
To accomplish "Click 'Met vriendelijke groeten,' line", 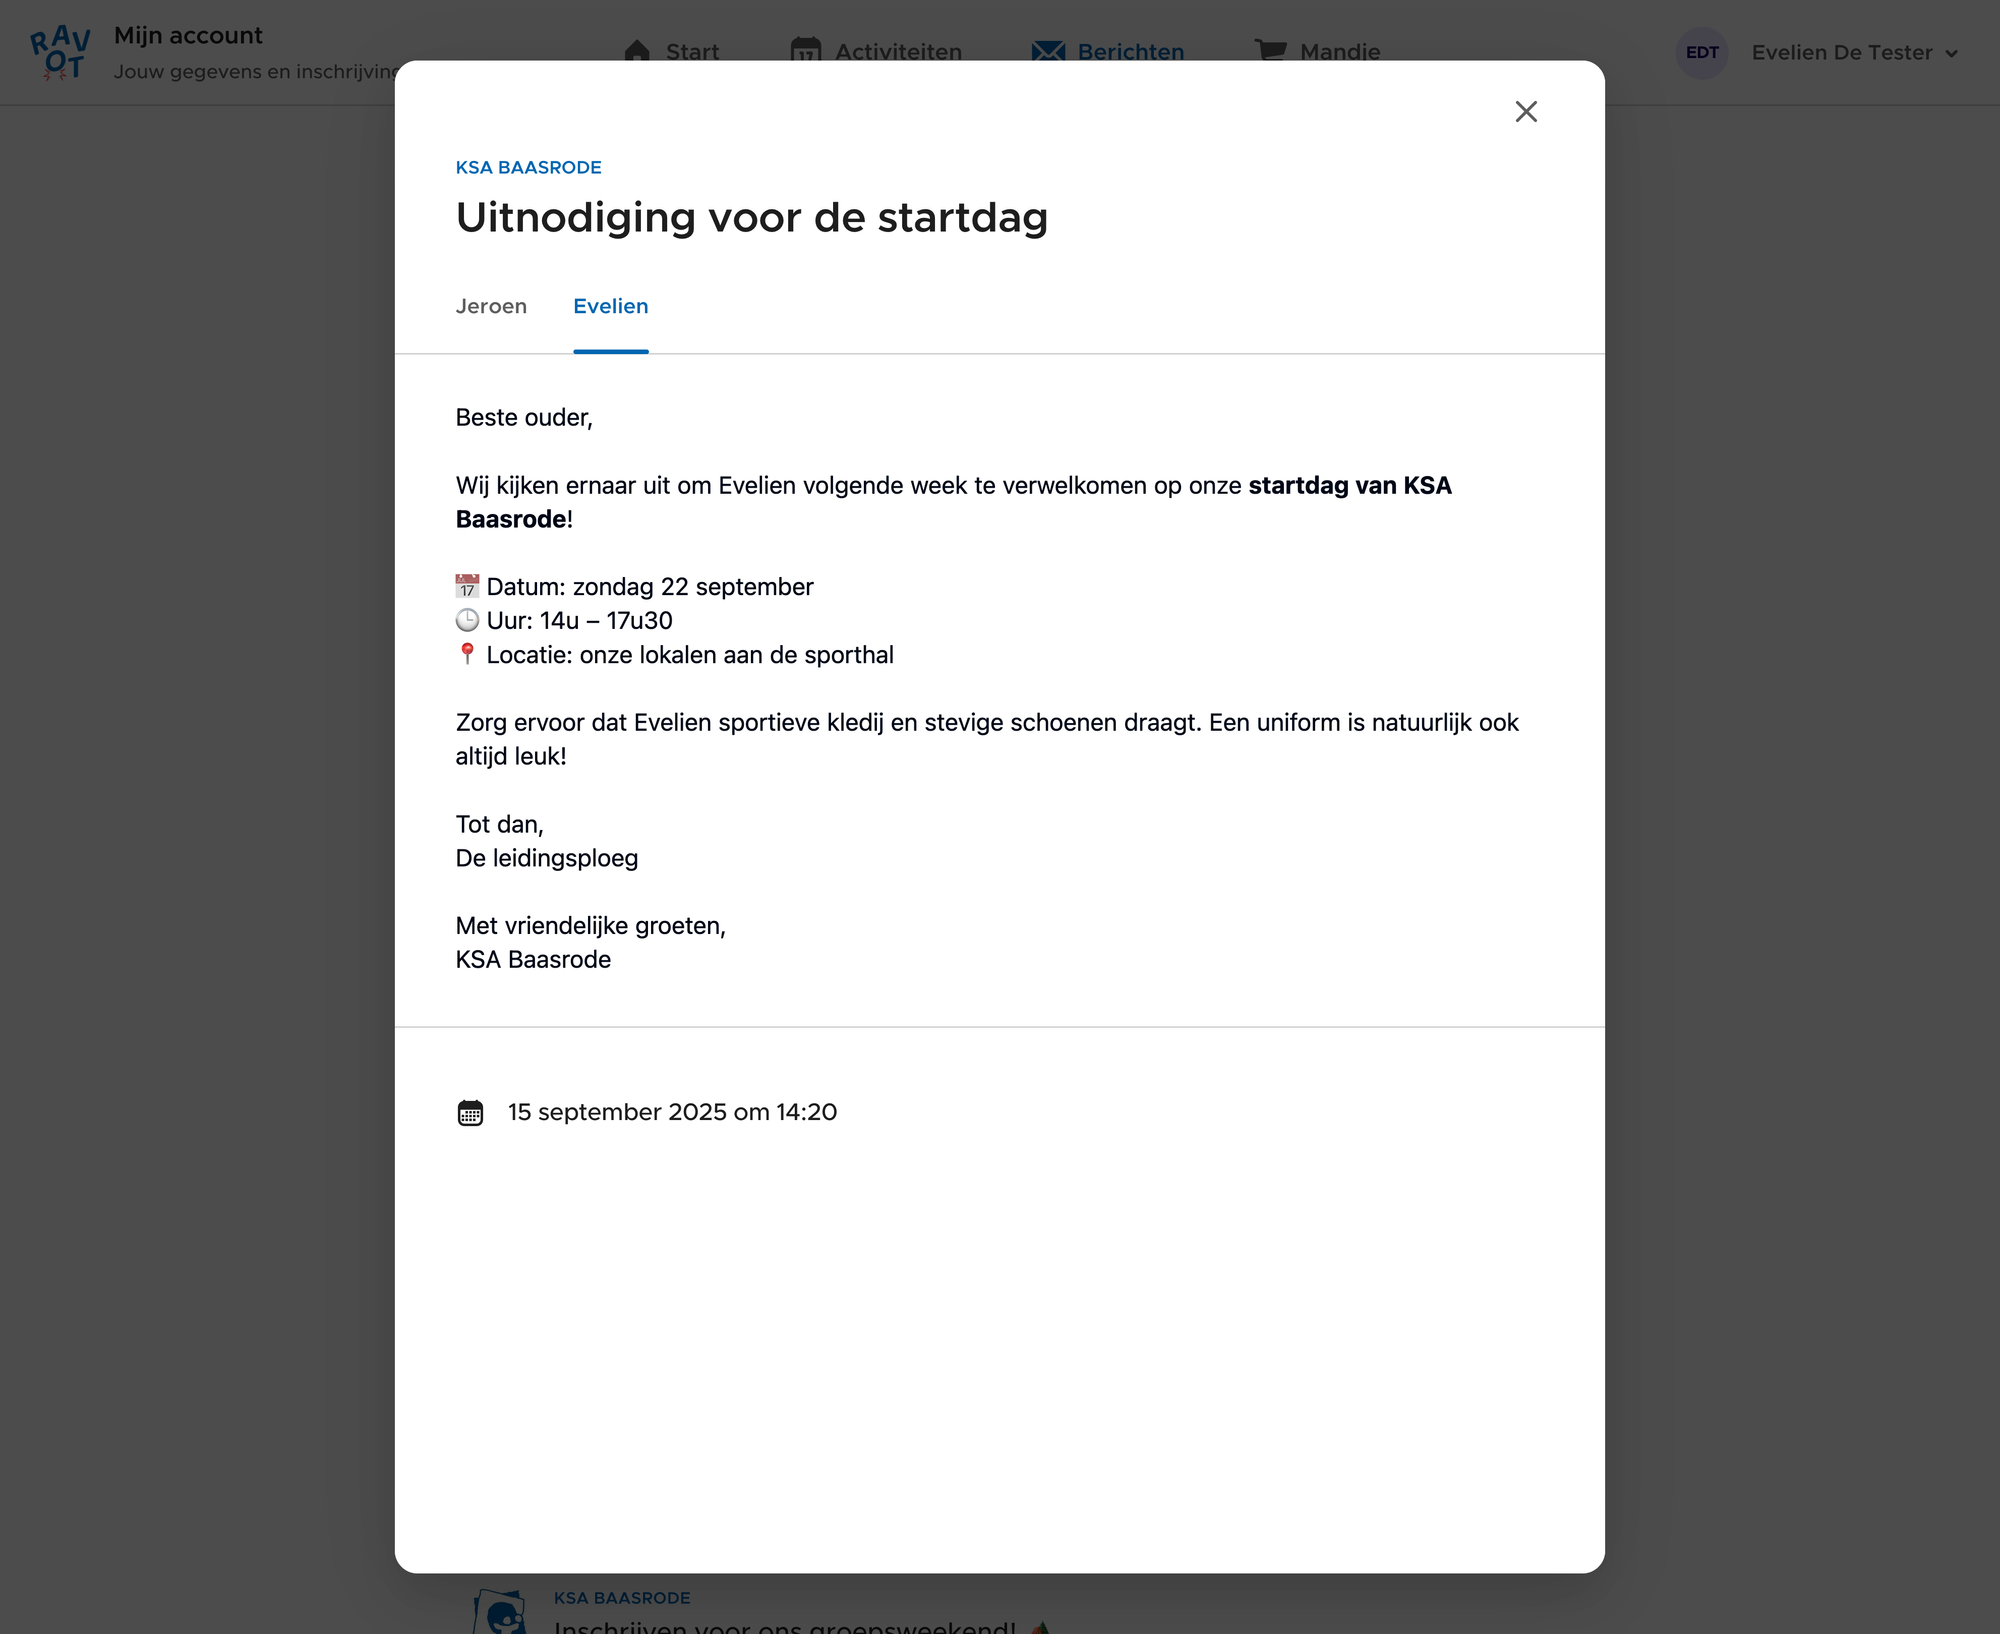I will pyautogui.click(x=591, y=926).
